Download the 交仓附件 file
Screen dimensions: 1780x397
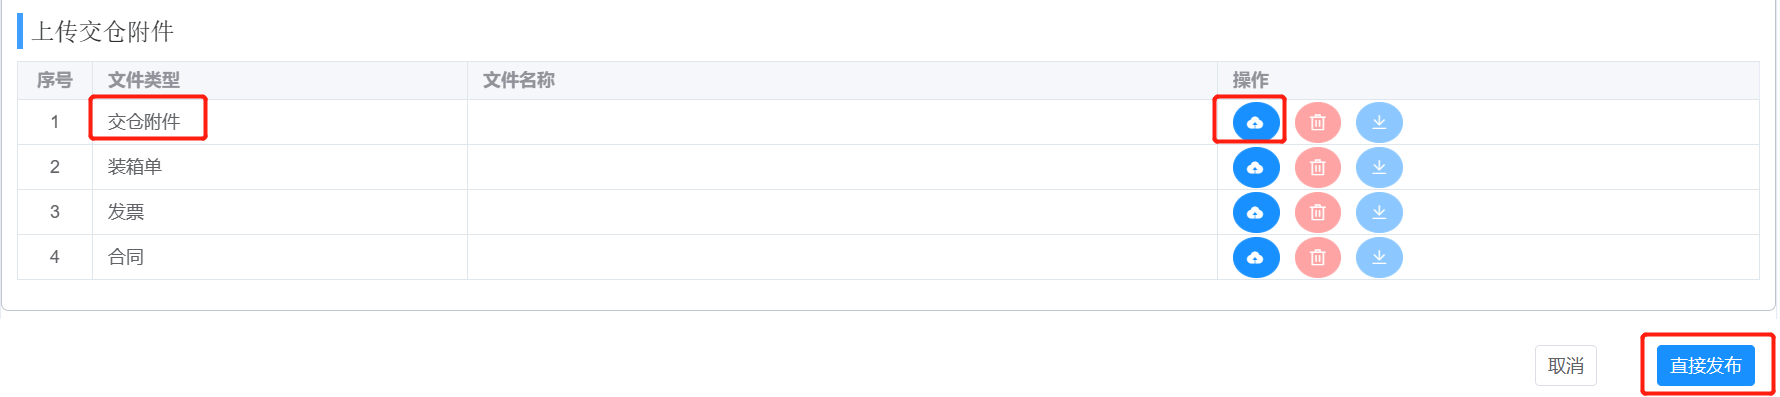(x=1379, y=122)
